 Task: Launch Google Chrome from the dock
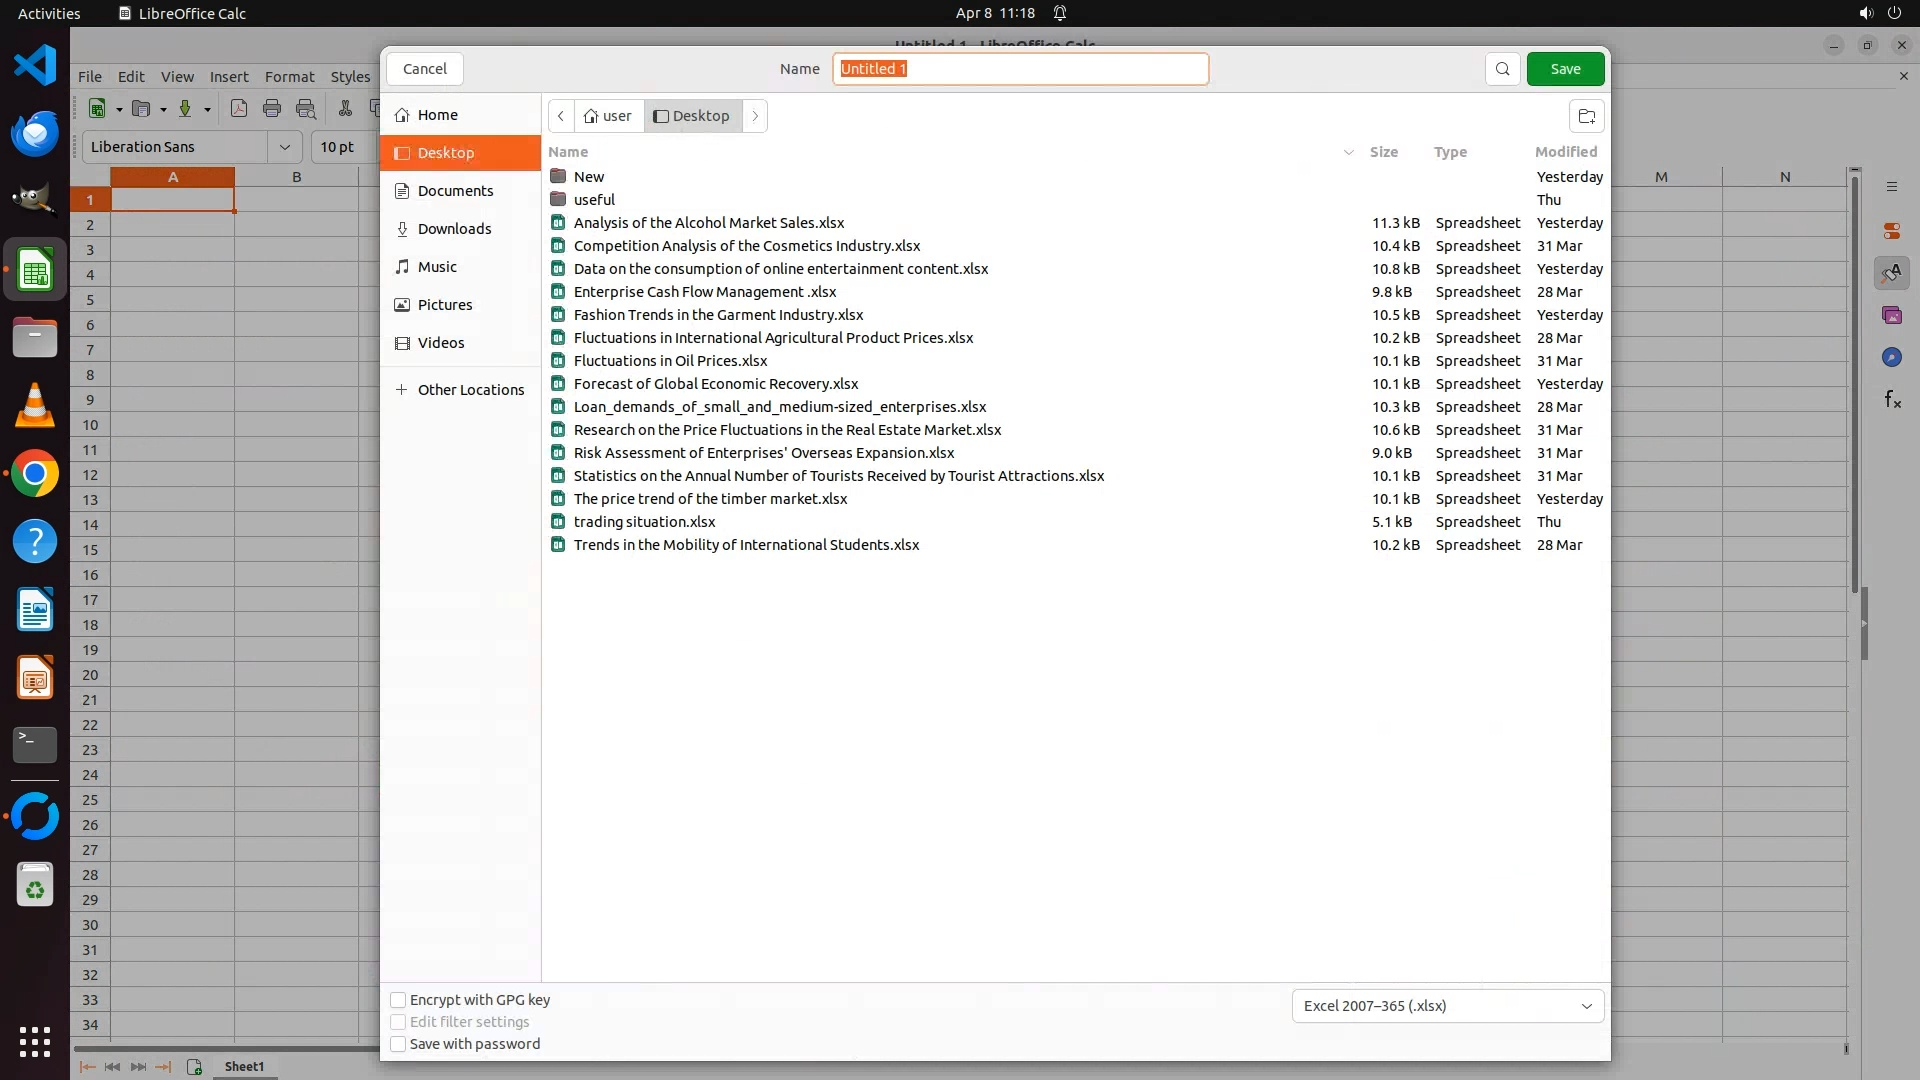point(35,474)
